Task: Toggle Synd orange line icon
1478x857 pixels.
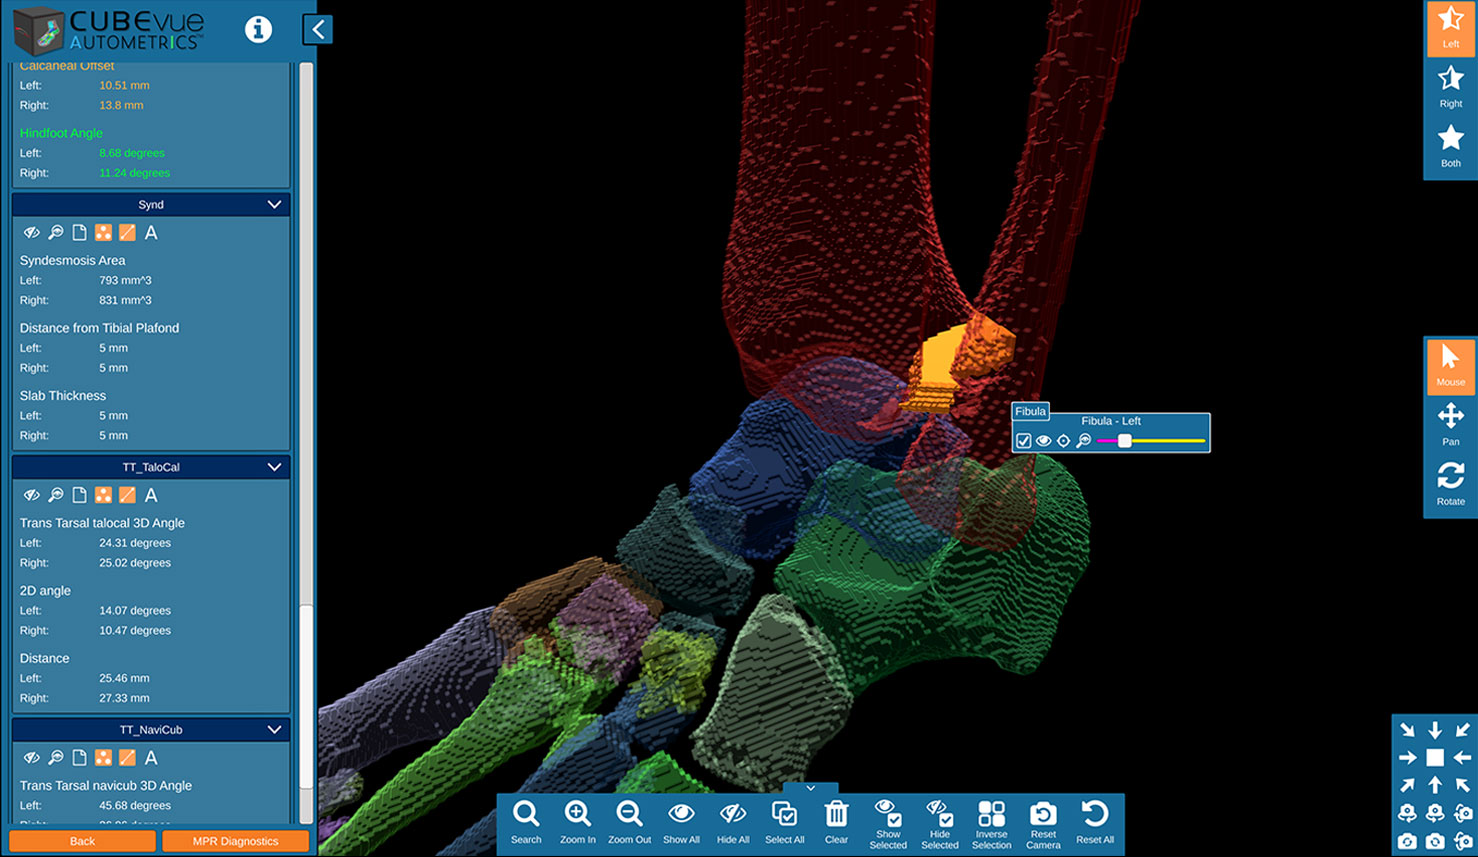Action: (127, 232)
